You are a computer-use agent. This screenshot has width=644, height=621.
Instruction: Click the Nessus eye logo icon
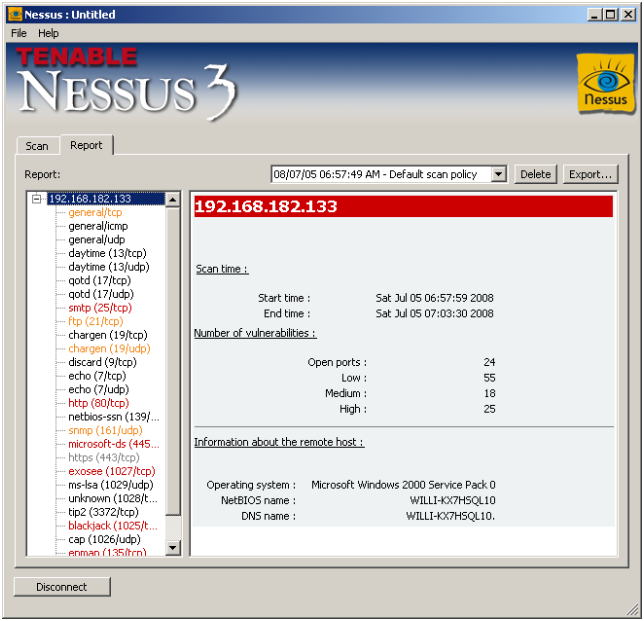coord(606,83)
